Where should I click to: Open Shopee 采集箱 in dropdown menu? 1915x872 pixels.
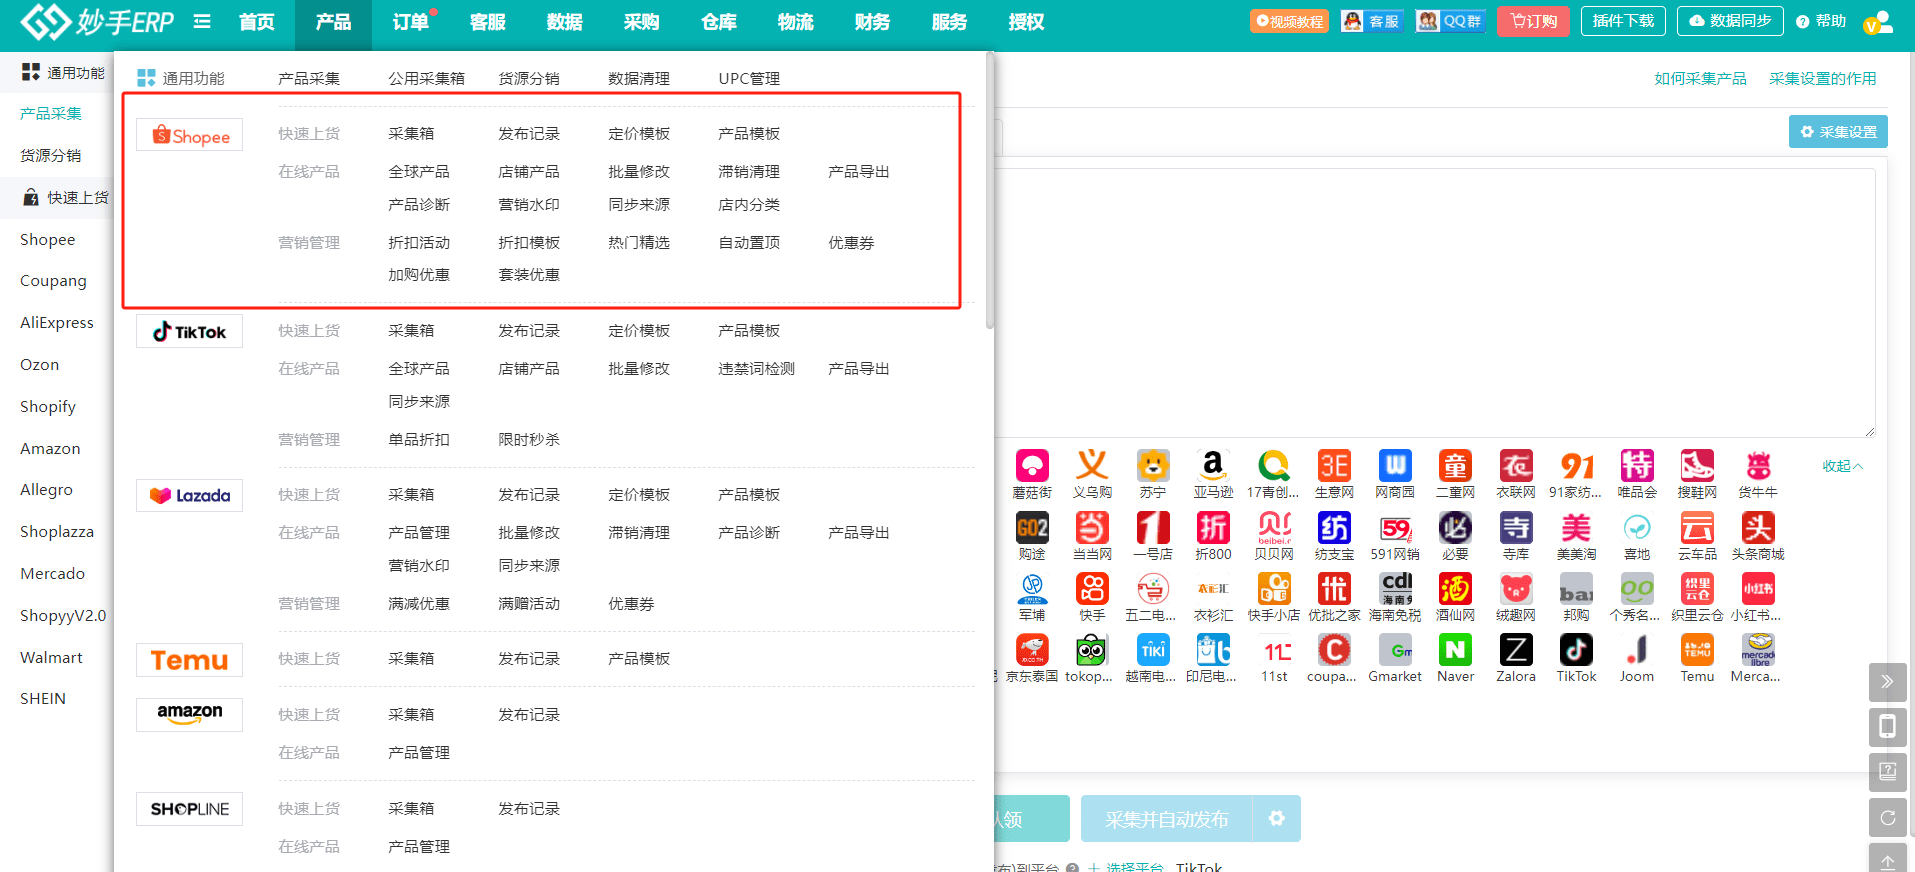tap(411, 134)
